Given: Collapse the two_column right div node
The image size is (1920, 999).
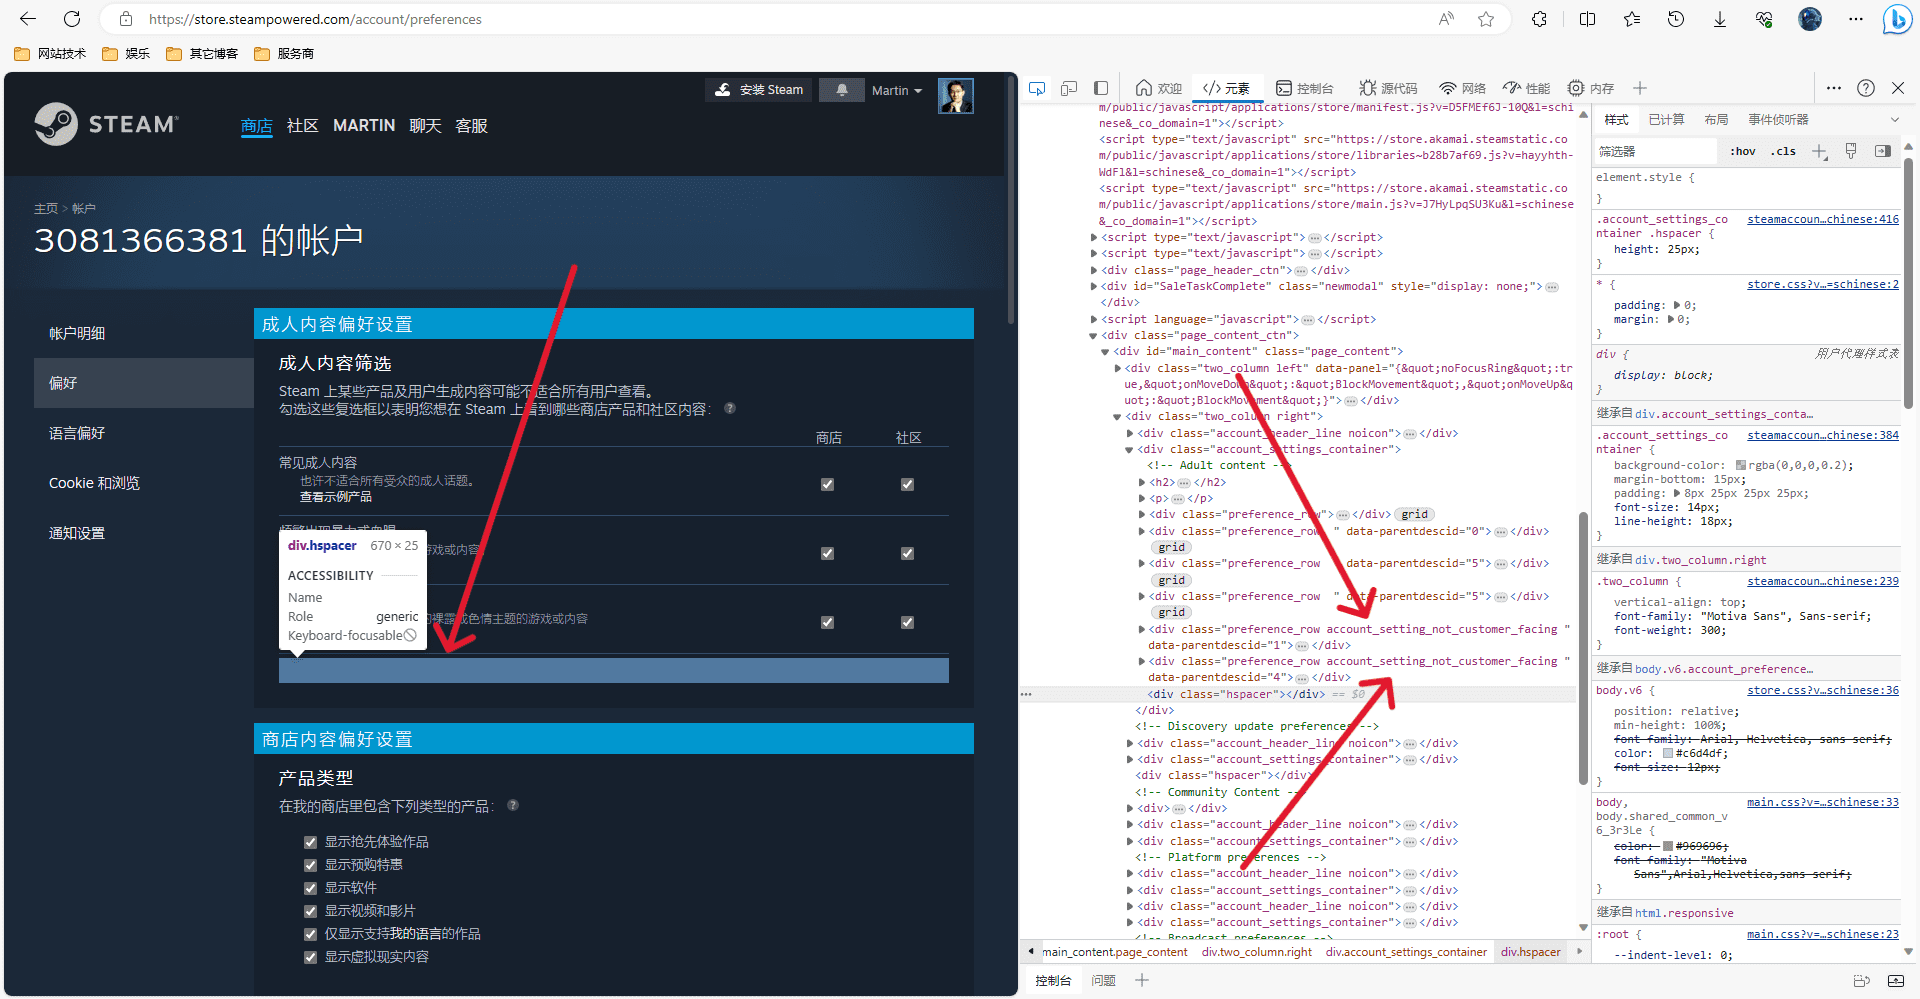Looking at the screenshot, I should (x=1117, y=416).
